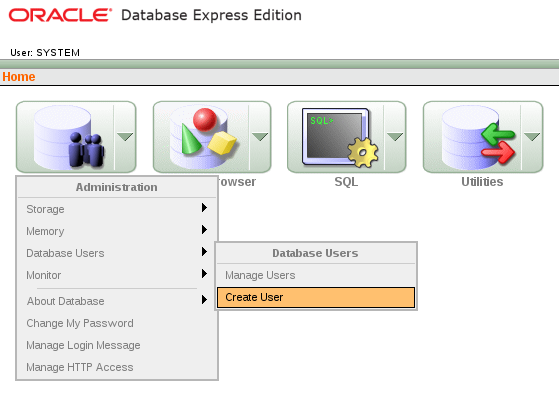
Task: Expand the Storage submenu arrow
Action: pos(204,208)
